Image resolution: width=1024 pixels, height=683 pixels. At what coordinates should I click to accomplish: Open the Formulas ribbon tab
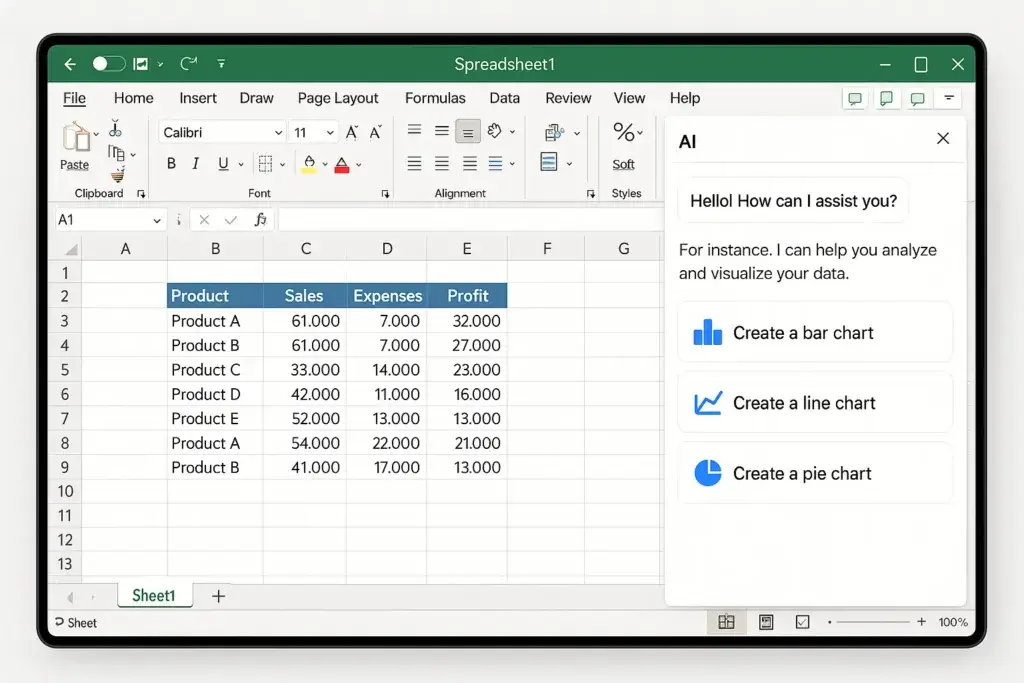pos(435,98)
